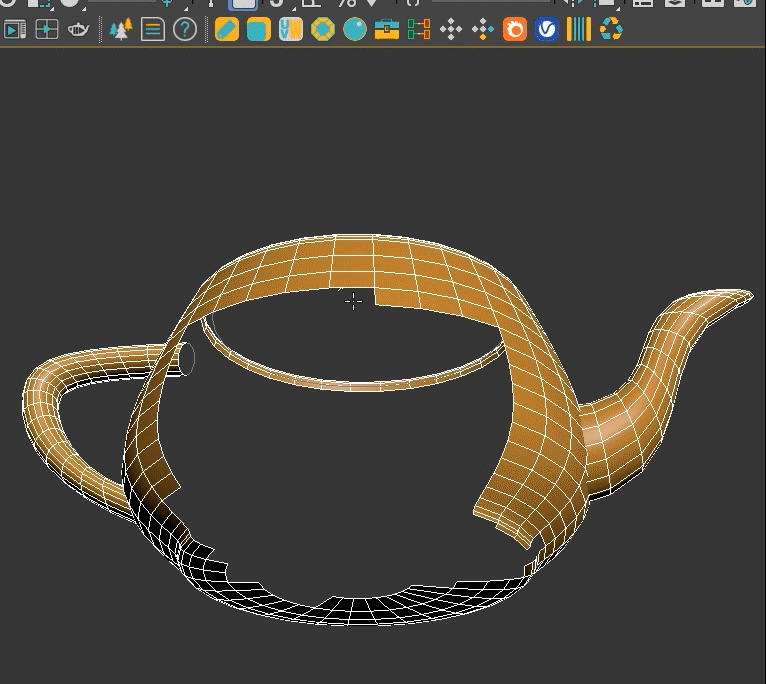Select the orange pen tag icon
The width and height of the screenshot is (766, 684).
[227, 30]
